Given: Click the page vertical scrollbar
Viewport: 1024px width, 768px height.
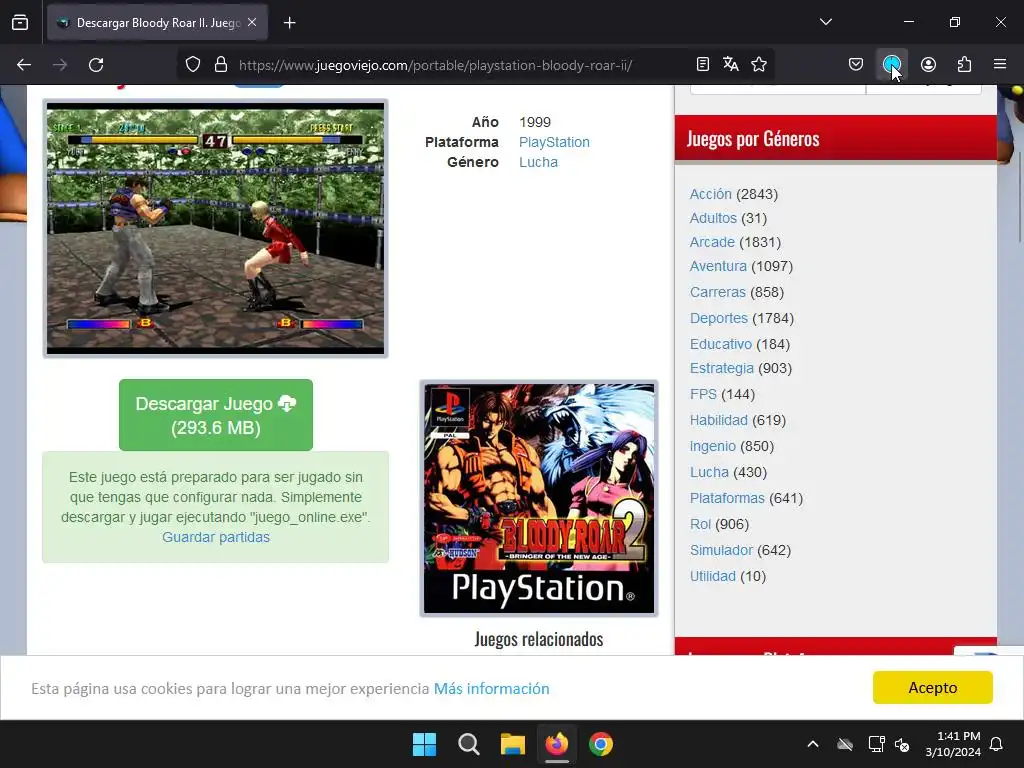Looking at the screenshot, I should 1019,196.
